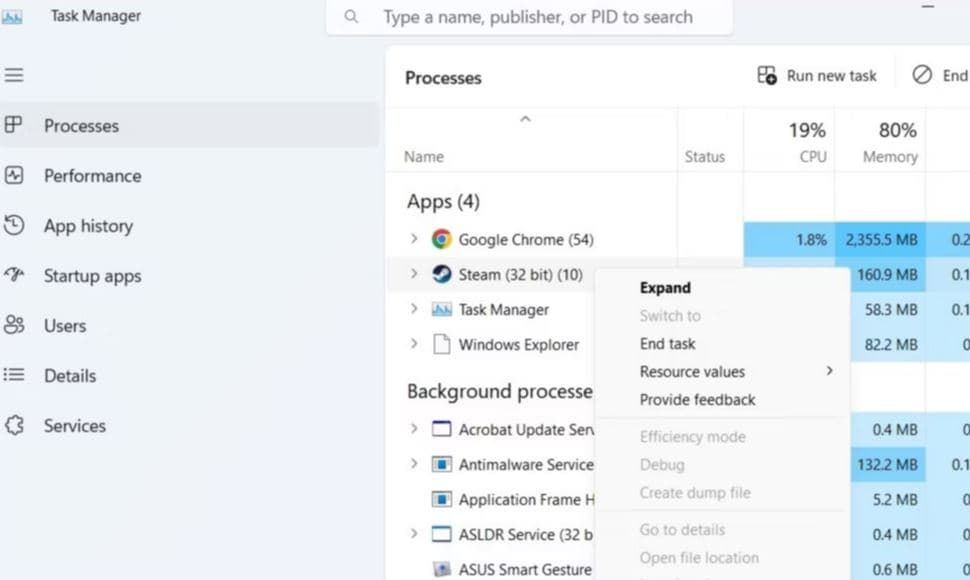
Task: Sort processes by the Memory column
Action: (889, 142)
